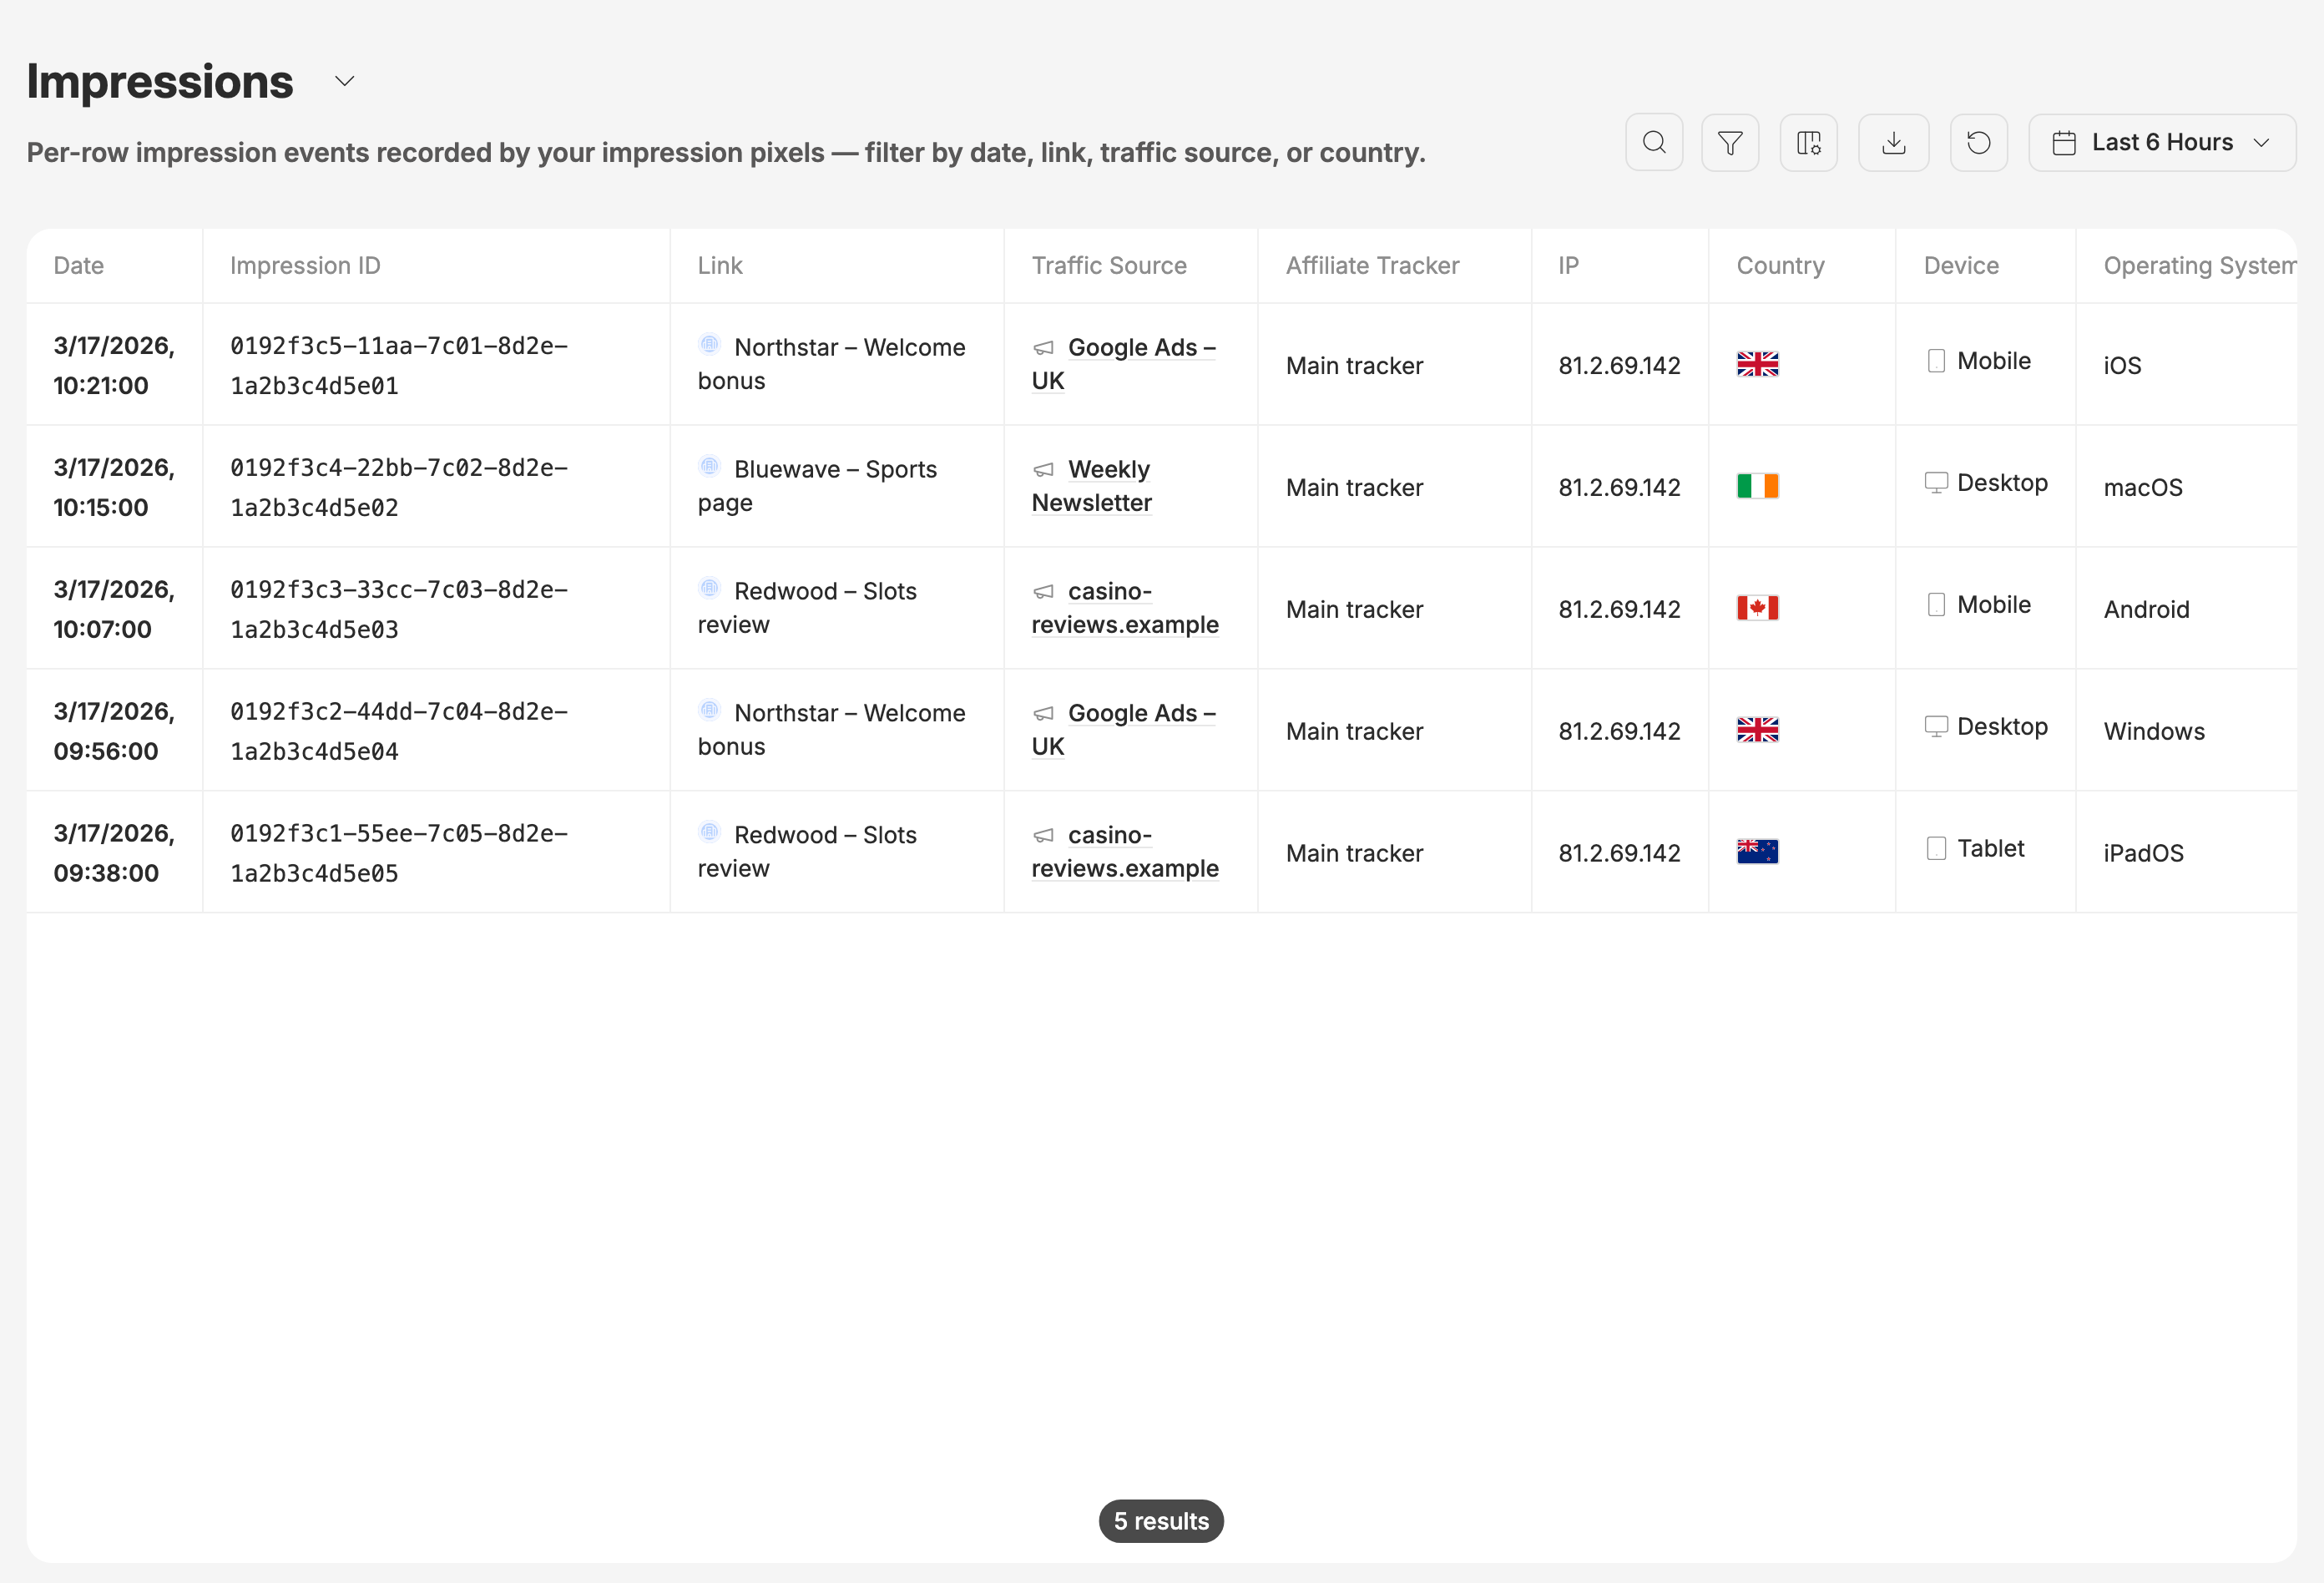Open casino-reviews.example source in 10:07:00 row
The width and height of the screenshot is (2324, 1583).
point(1125,608)
